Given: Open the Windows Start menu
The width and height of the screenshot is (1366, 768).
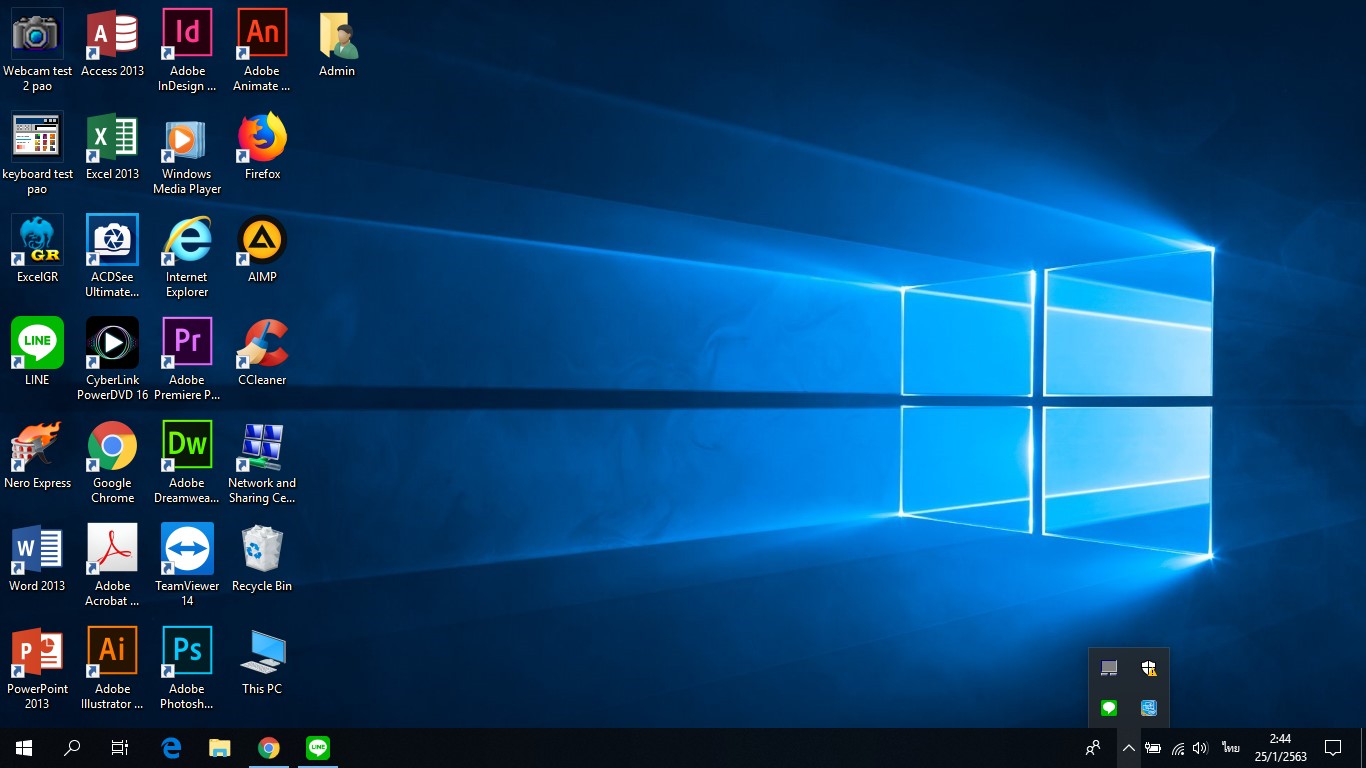Looking at the screenshot, I should click(x=24, y=748).
